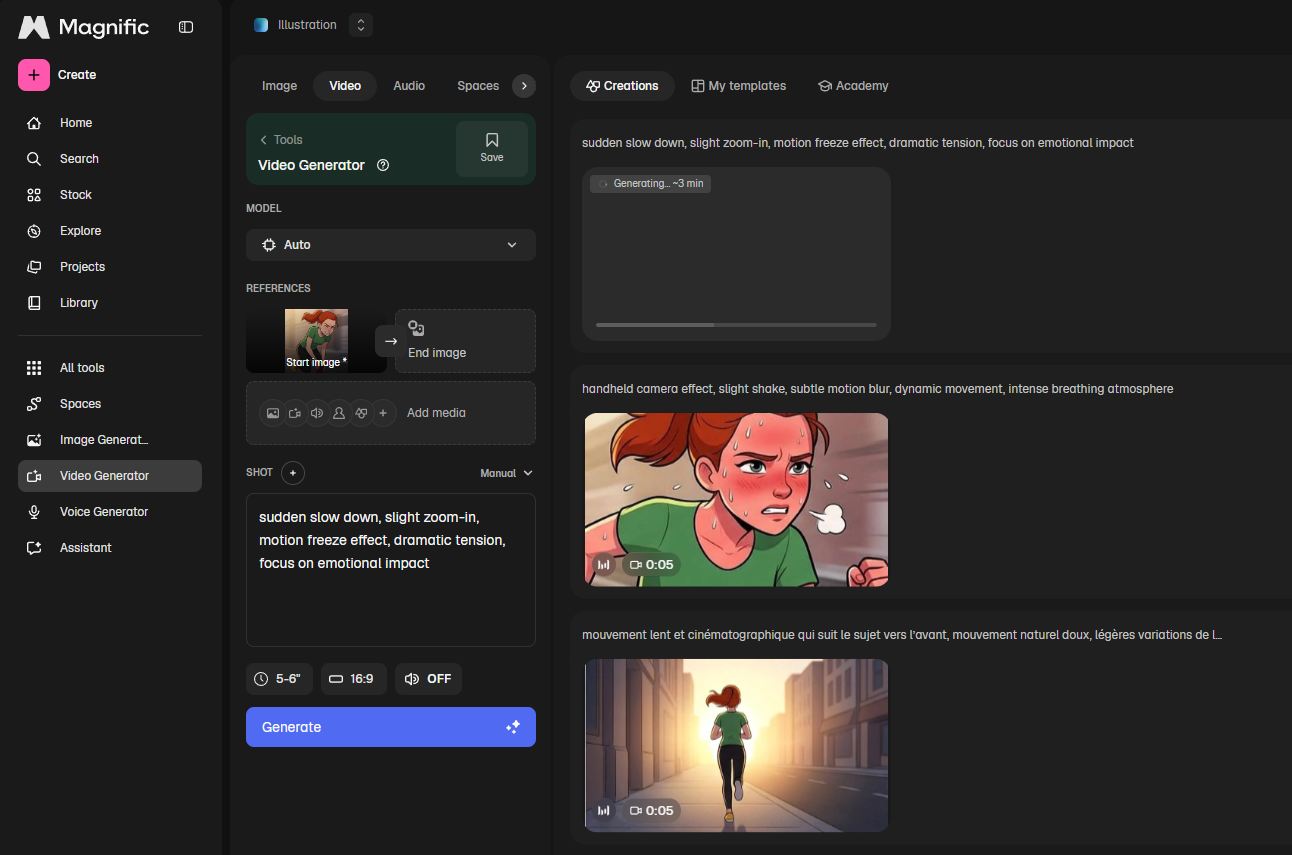Click the 0:05 duration badge on red-faced girl video
The width and height of the screenshot is (1292, 855).
651,565
